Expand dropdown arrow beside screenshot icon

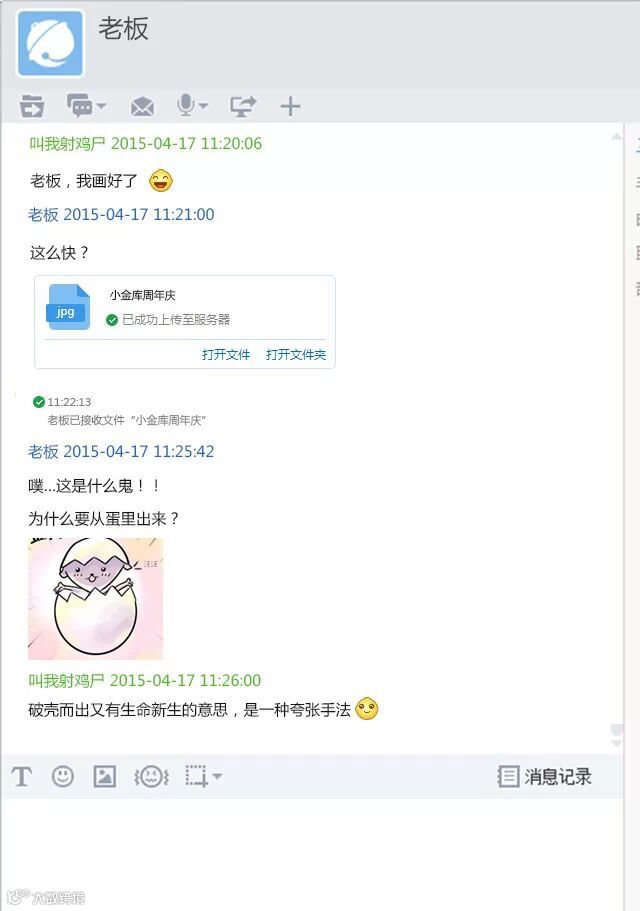(217, 776)
